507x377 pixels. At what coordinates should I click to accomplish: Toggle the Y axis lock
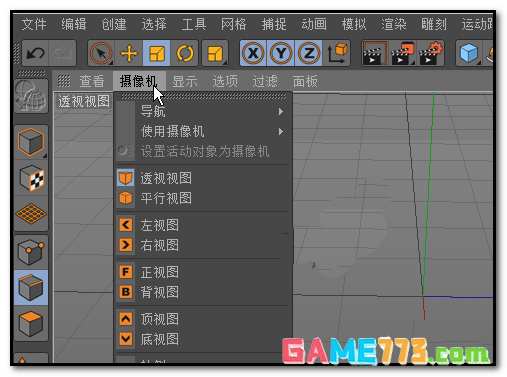click(x=281, y=53)
